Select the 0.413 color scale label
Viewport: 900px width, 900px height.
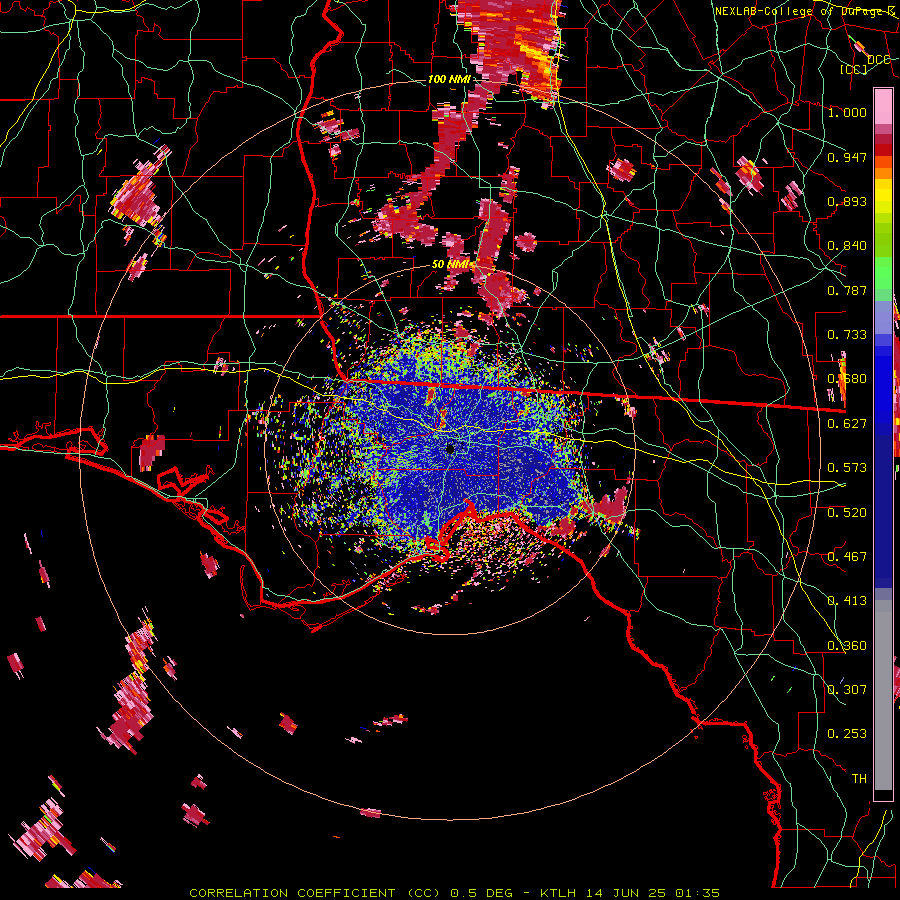coord(847,601)
